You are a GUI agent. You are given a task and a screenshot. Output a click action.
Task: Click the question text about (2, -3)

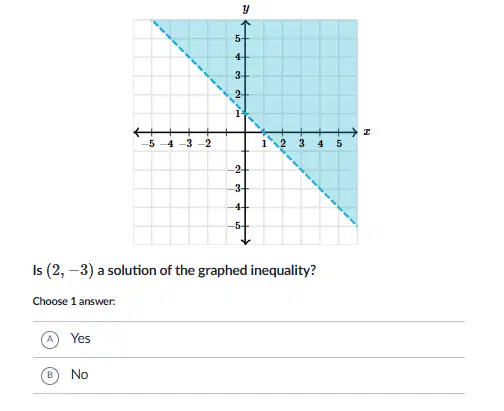(174, 270)
